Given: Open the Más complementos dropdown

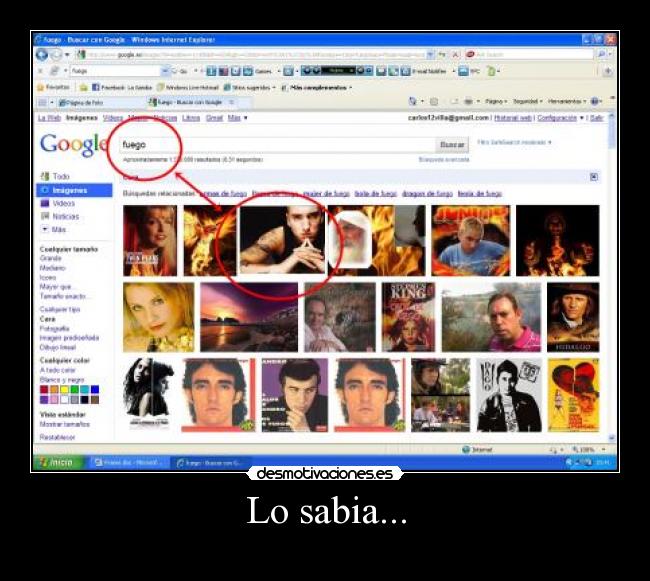Looking at the screenshot, I should 317,87.
